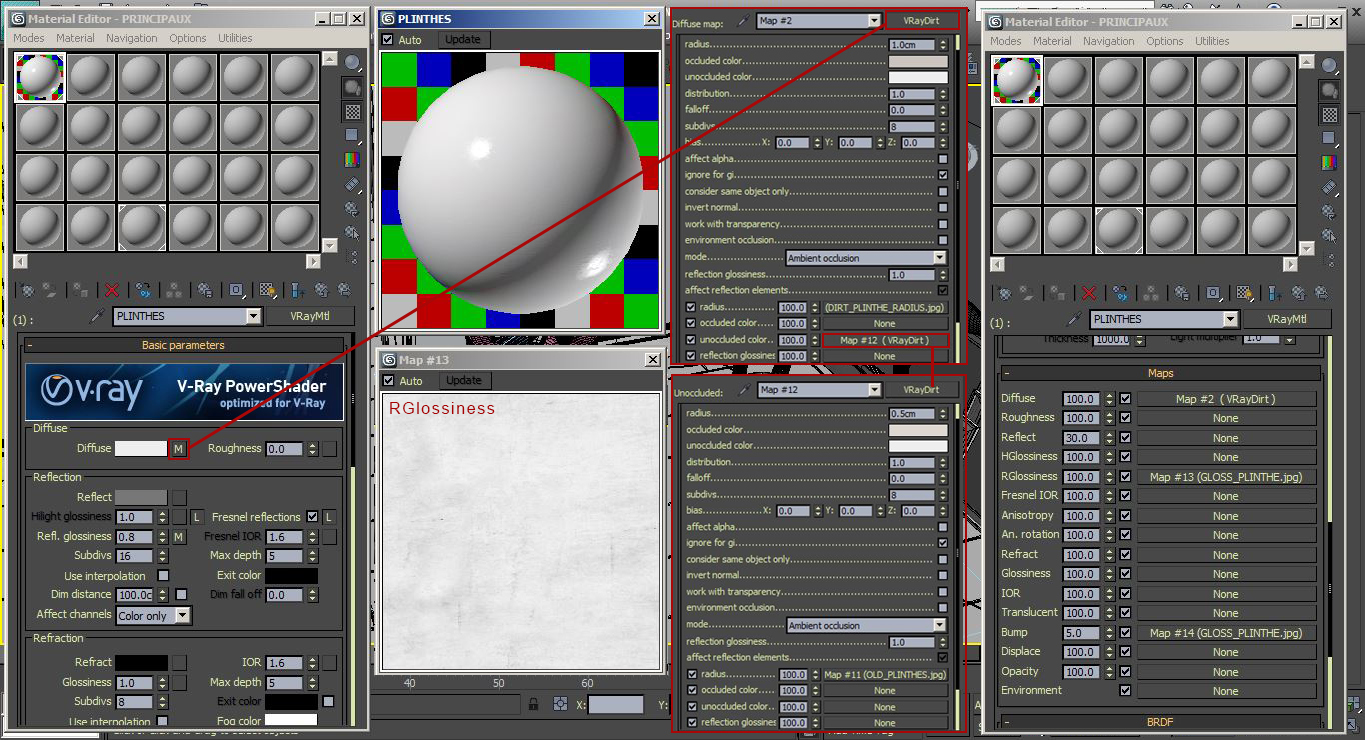
Task: Toggle Use interpolation checkbox under Reflection
Action: (163, 575)
